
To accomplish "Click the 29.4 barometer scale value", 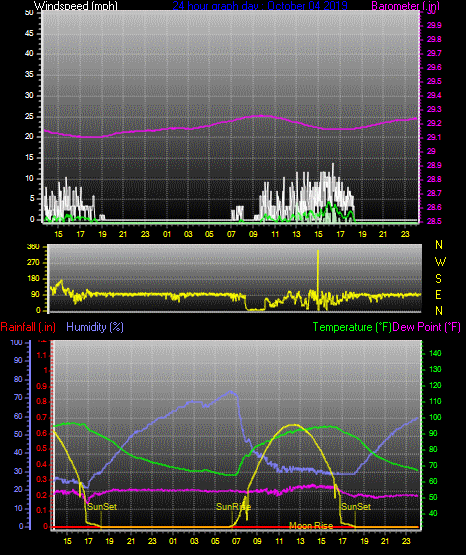I will tap(434, 95).
